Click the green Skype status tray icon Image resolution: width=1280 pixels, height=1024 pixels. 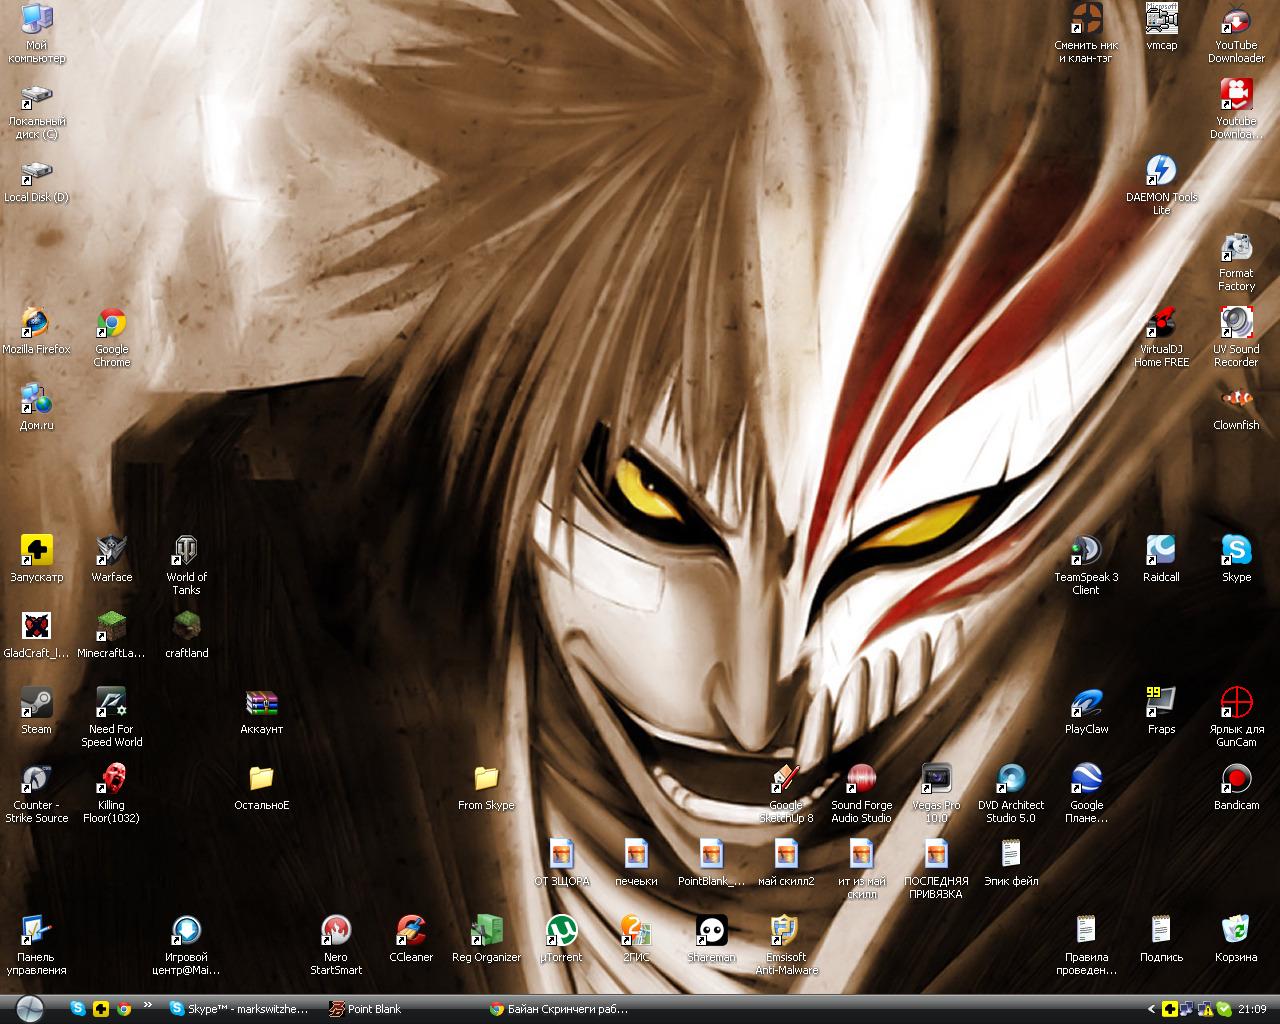click(1222, 1009)
